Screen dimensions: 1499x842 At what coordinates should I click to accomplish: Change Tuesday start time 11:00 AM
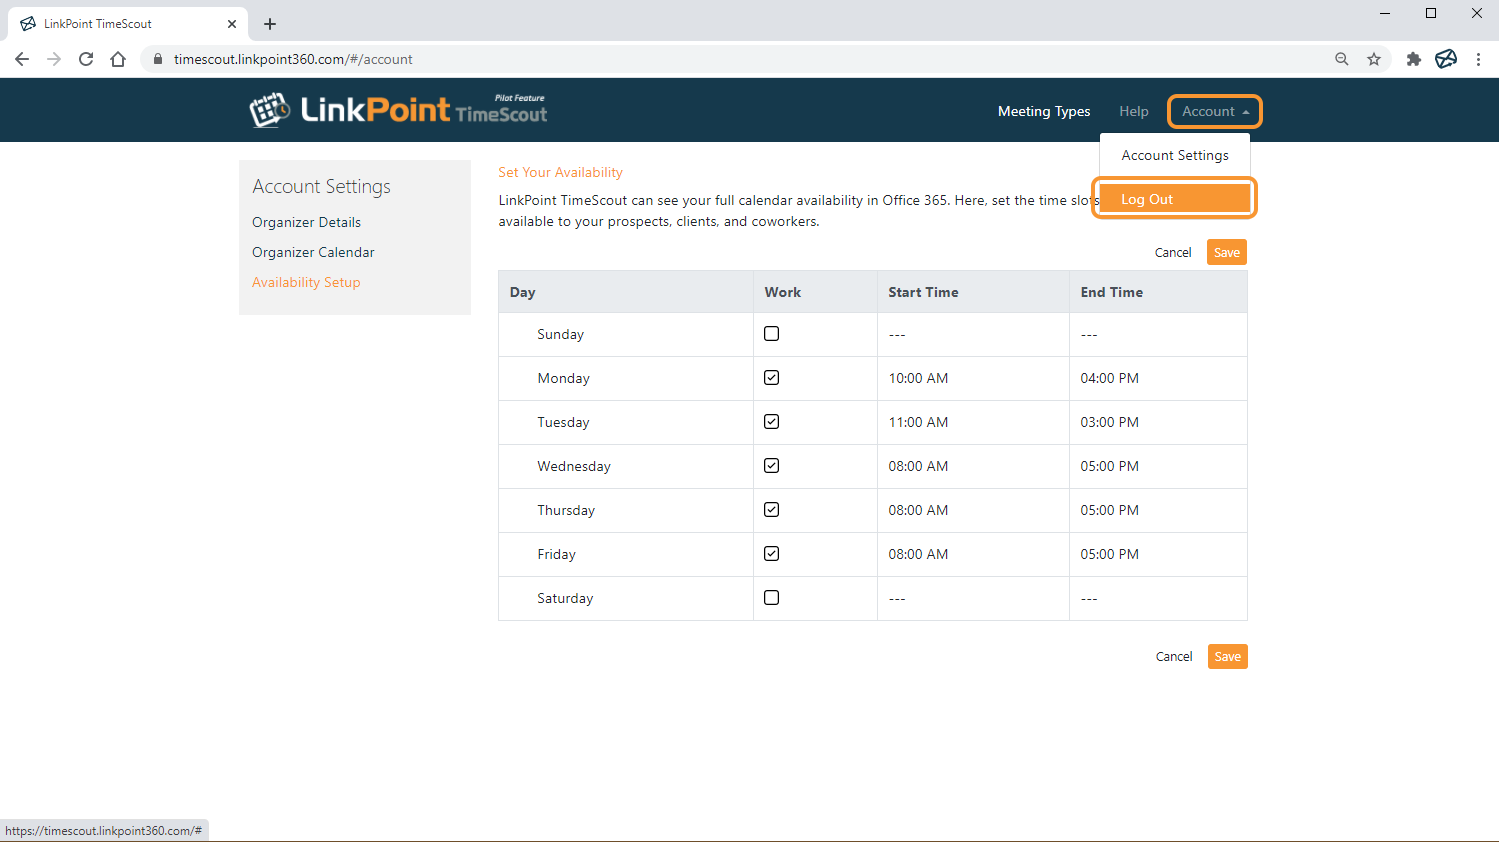(x=918, y=422)
